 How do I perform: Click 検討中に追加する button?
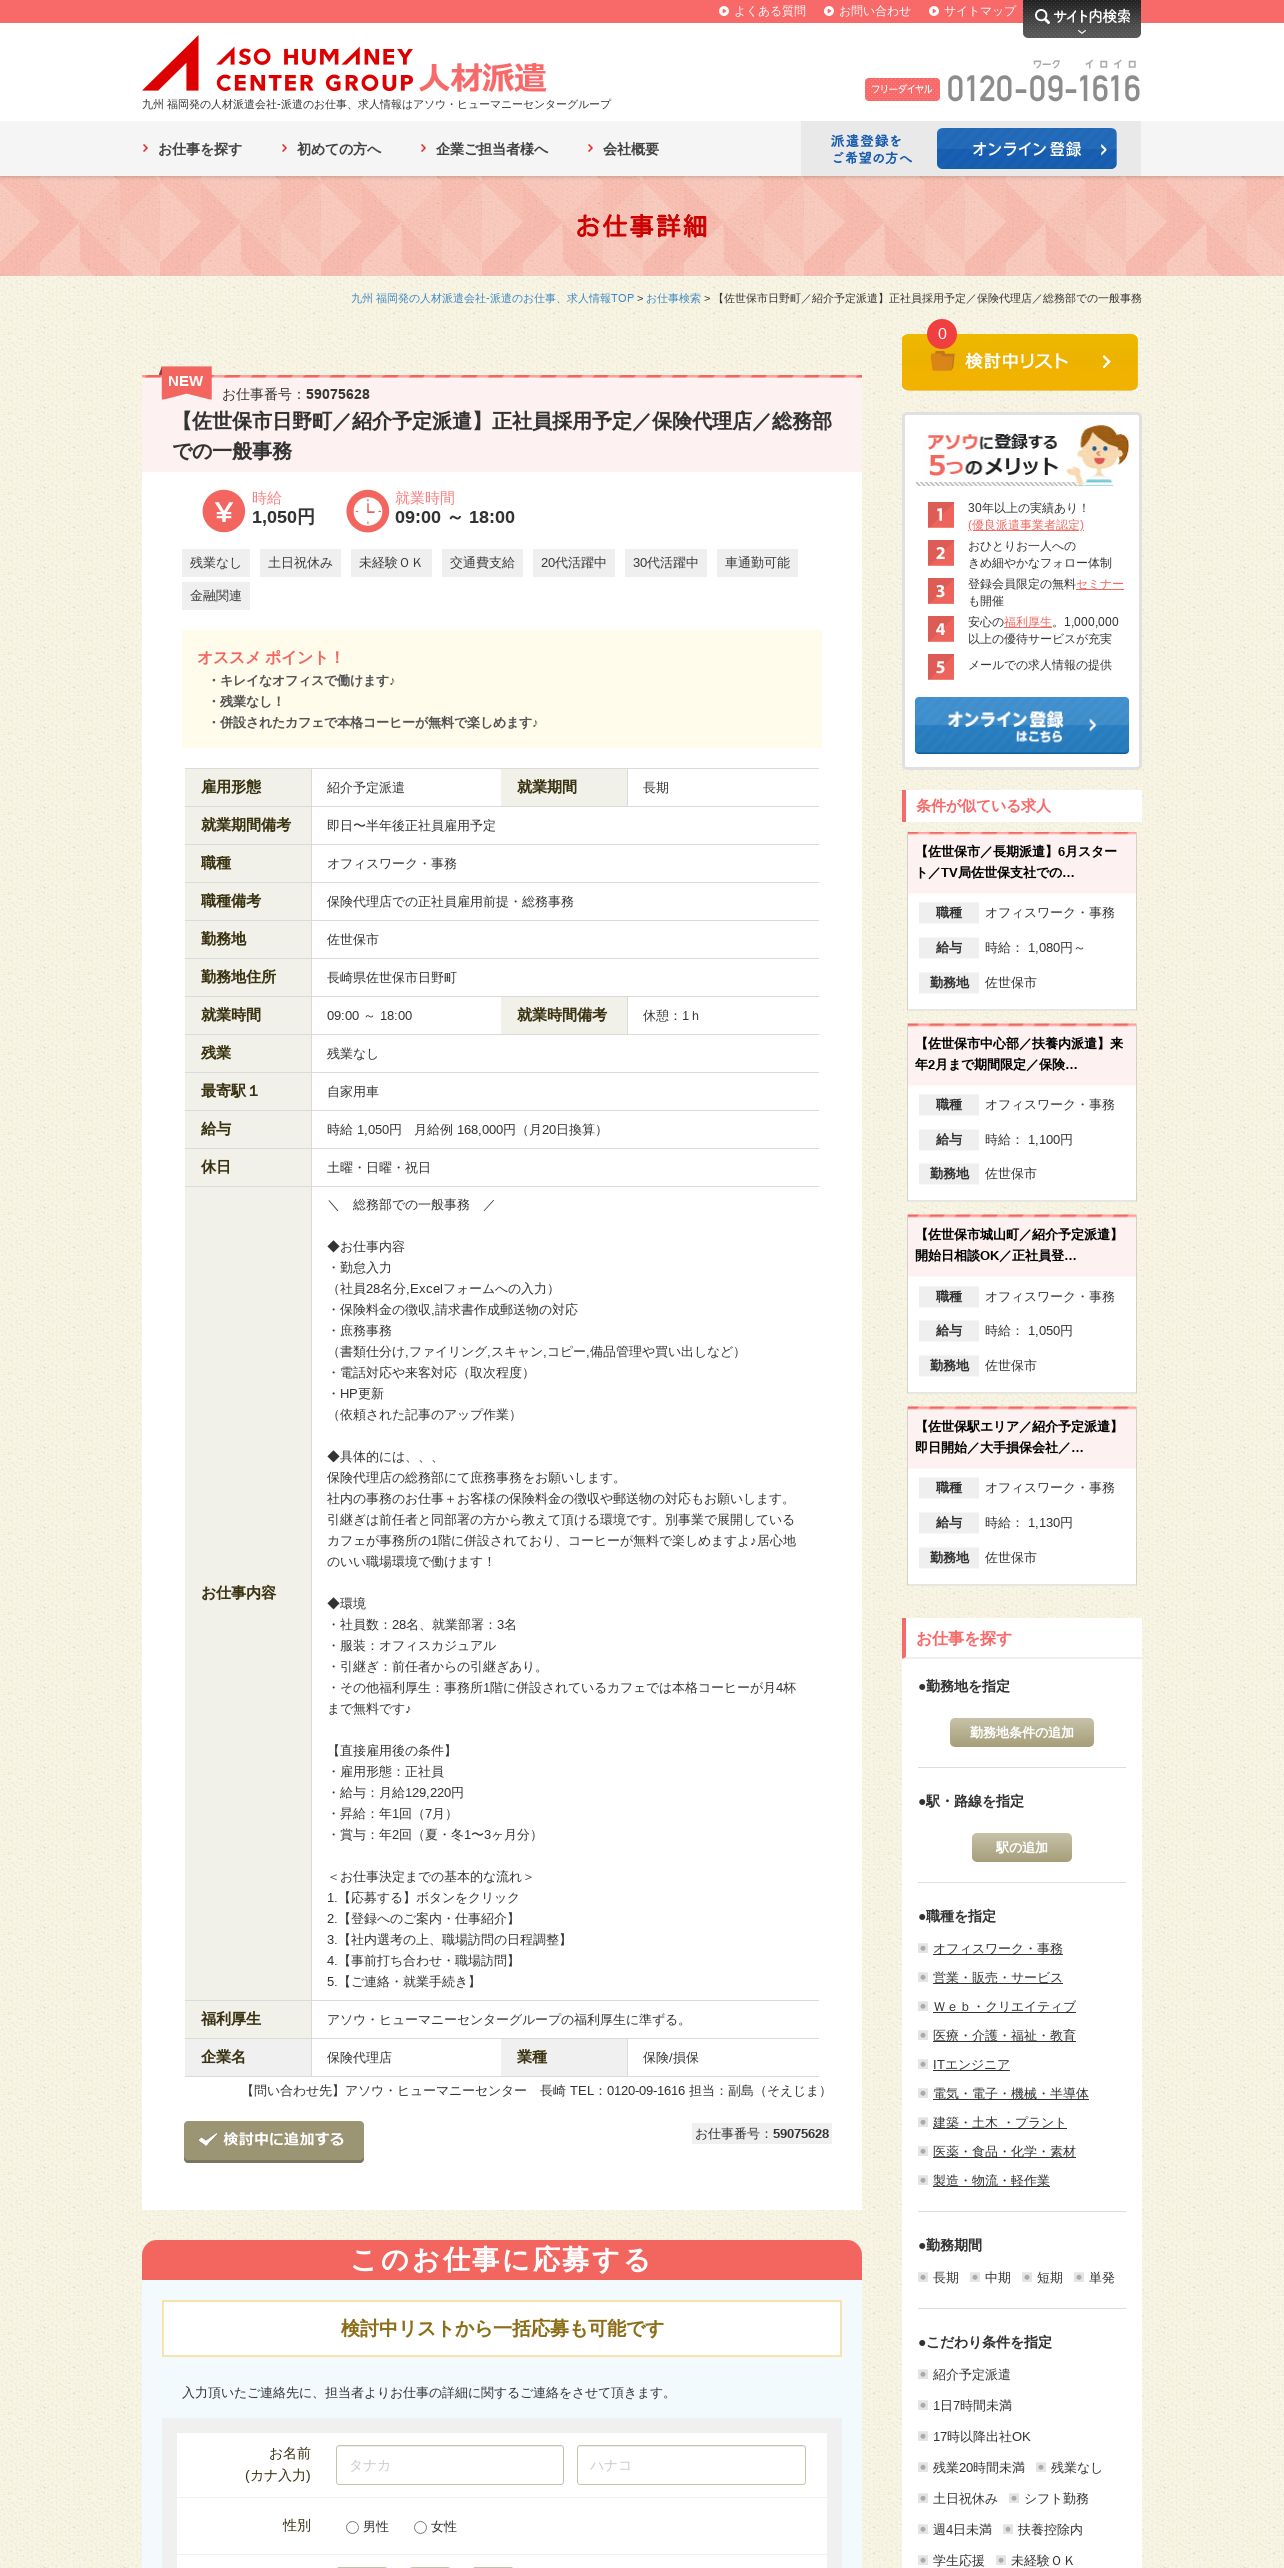tap(273, 2140)
